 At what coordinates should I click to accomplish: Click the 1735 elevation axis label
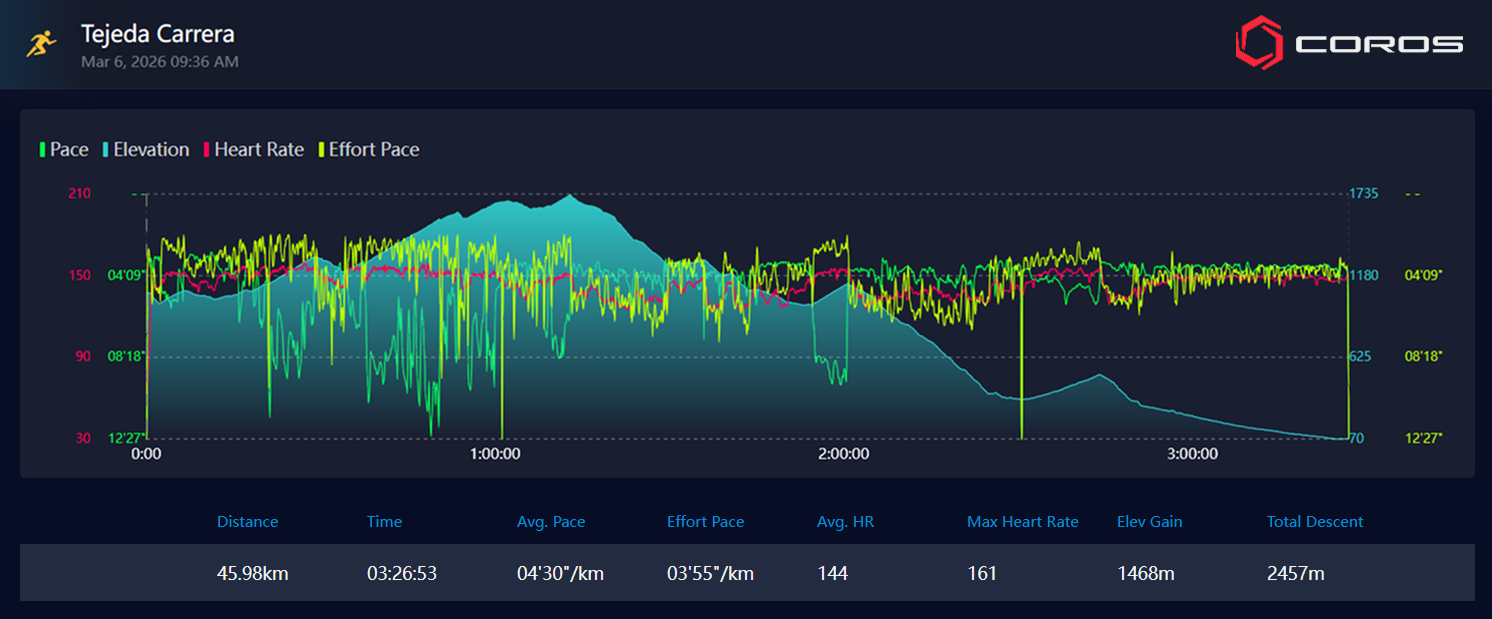[1363, 193]
